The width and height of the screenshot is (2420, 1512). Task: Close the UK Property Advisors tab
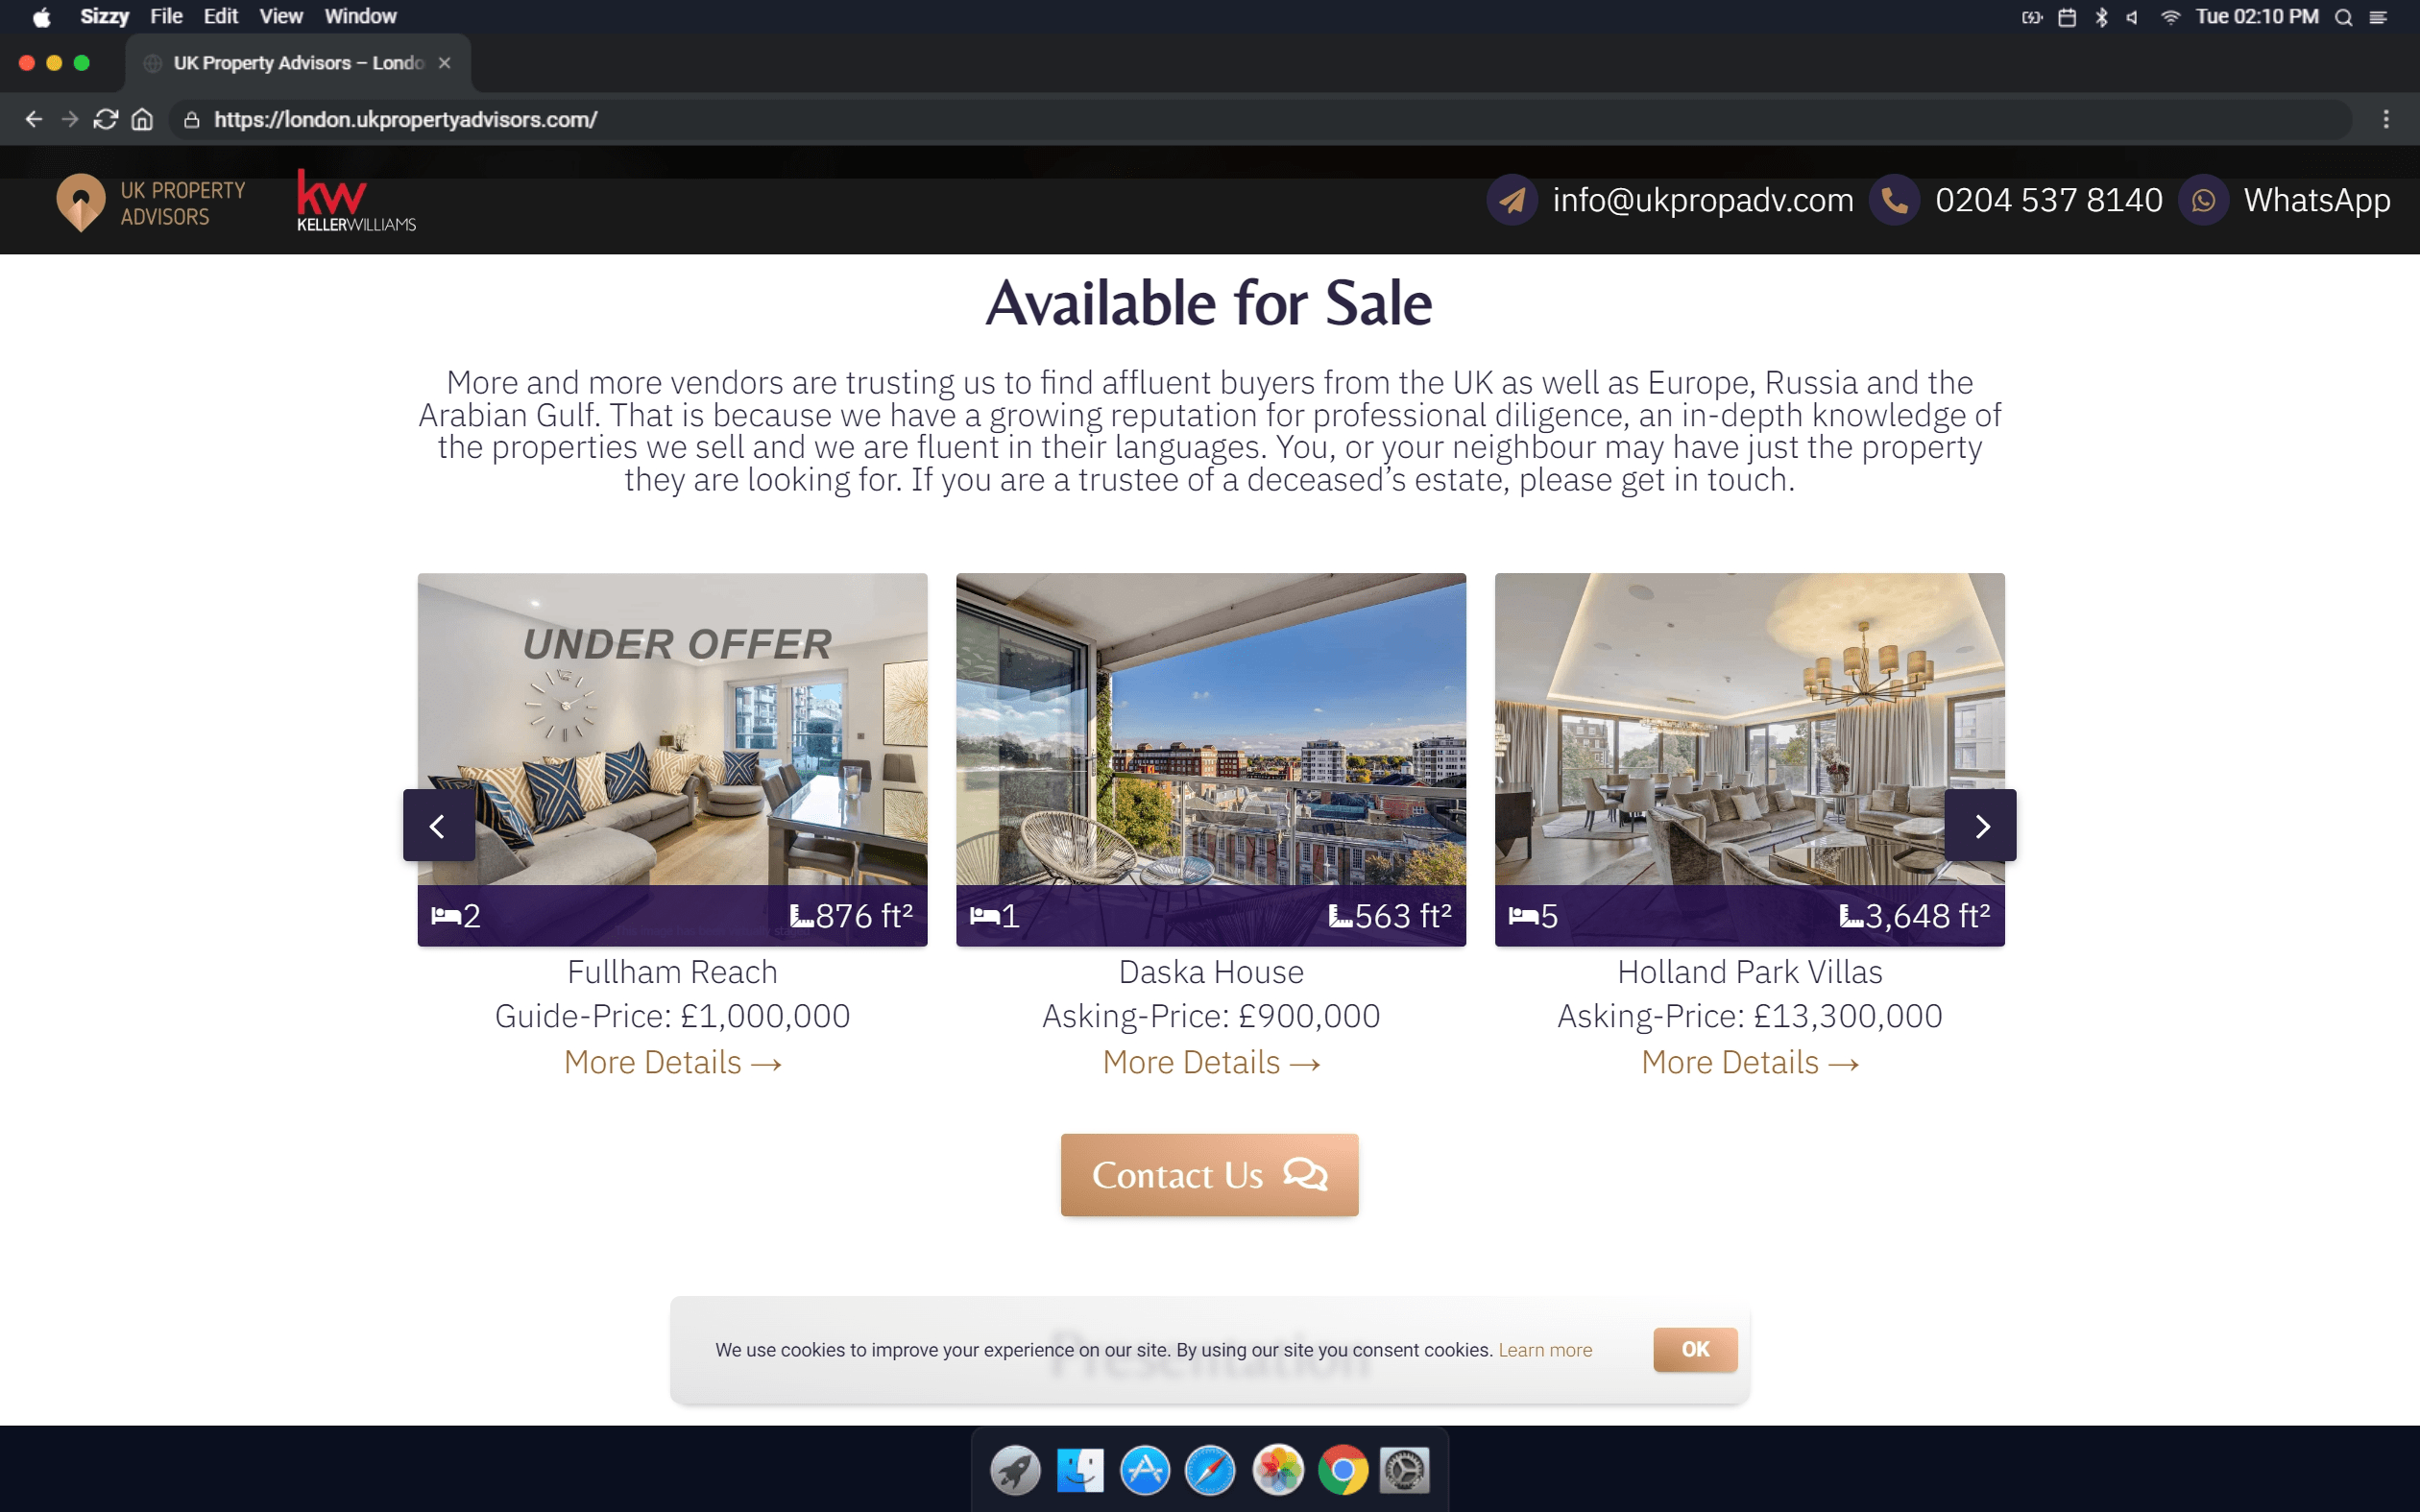(x=445, y=63)
